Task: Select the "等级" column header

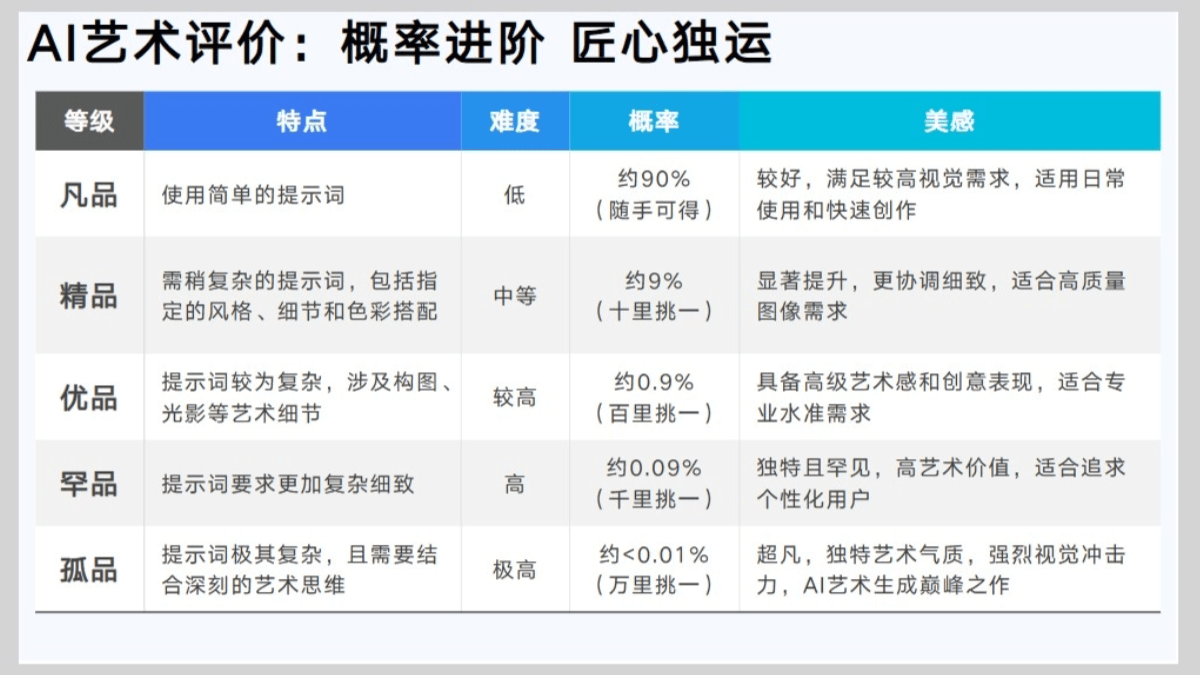Action: (89, 121)
